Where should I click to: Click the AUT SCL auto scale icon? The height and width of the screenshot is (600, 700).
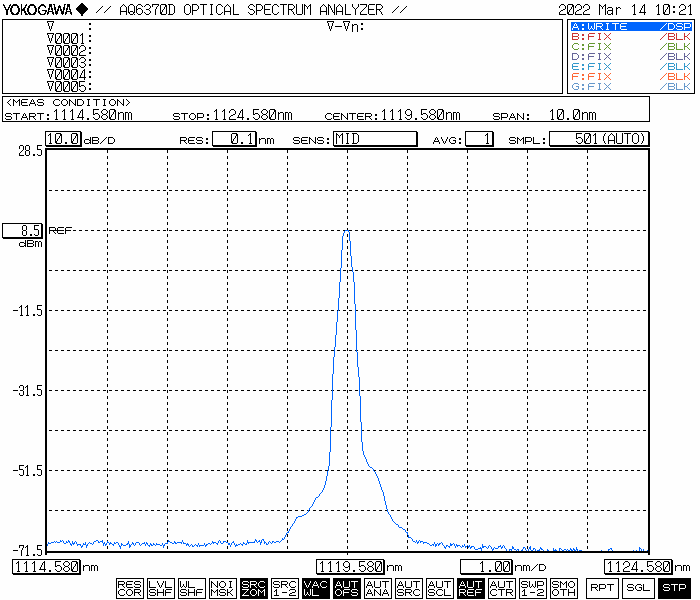(440, 588)
